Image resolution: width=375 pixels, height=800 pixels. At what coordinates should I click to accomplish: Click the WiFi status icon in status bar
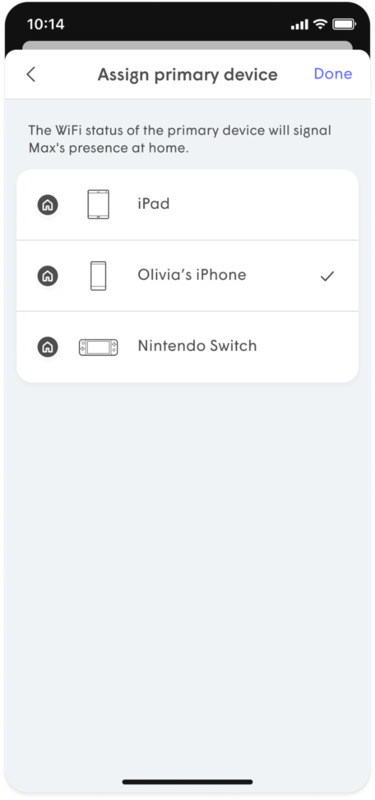[x=320, y=23]
